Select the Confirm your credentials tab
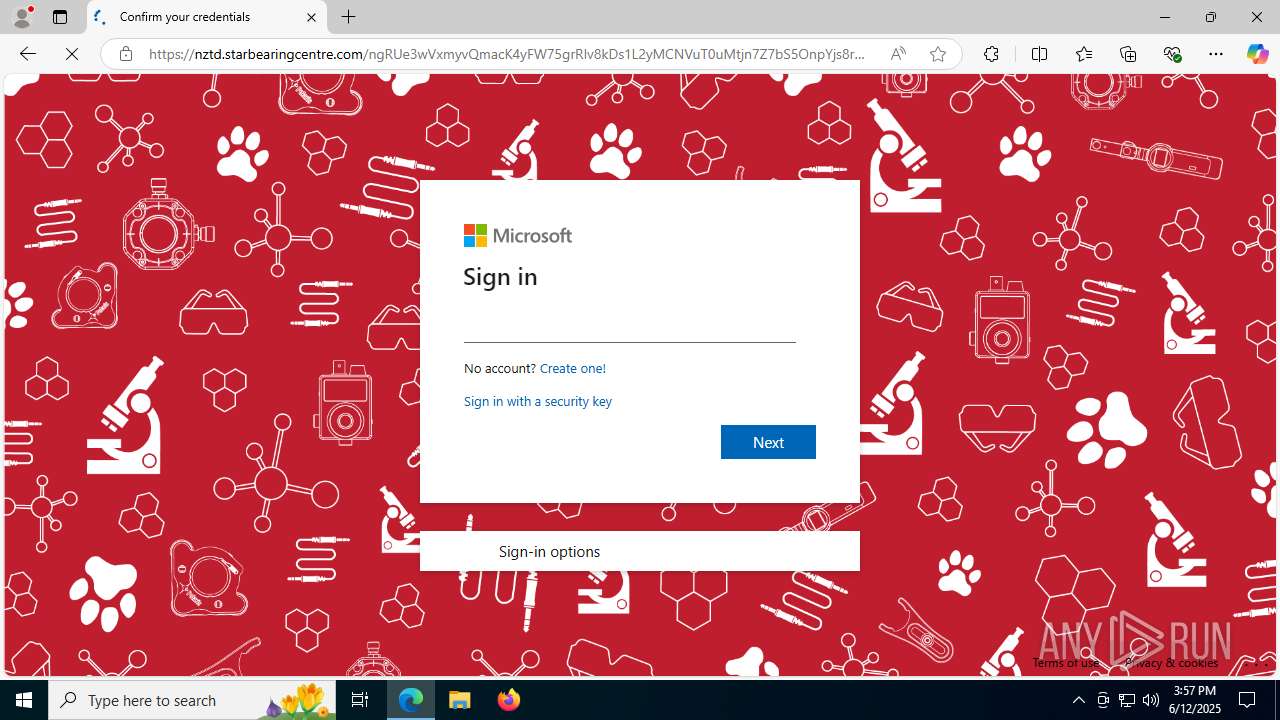Screen dimensions: 1280x720 (207, 17)
